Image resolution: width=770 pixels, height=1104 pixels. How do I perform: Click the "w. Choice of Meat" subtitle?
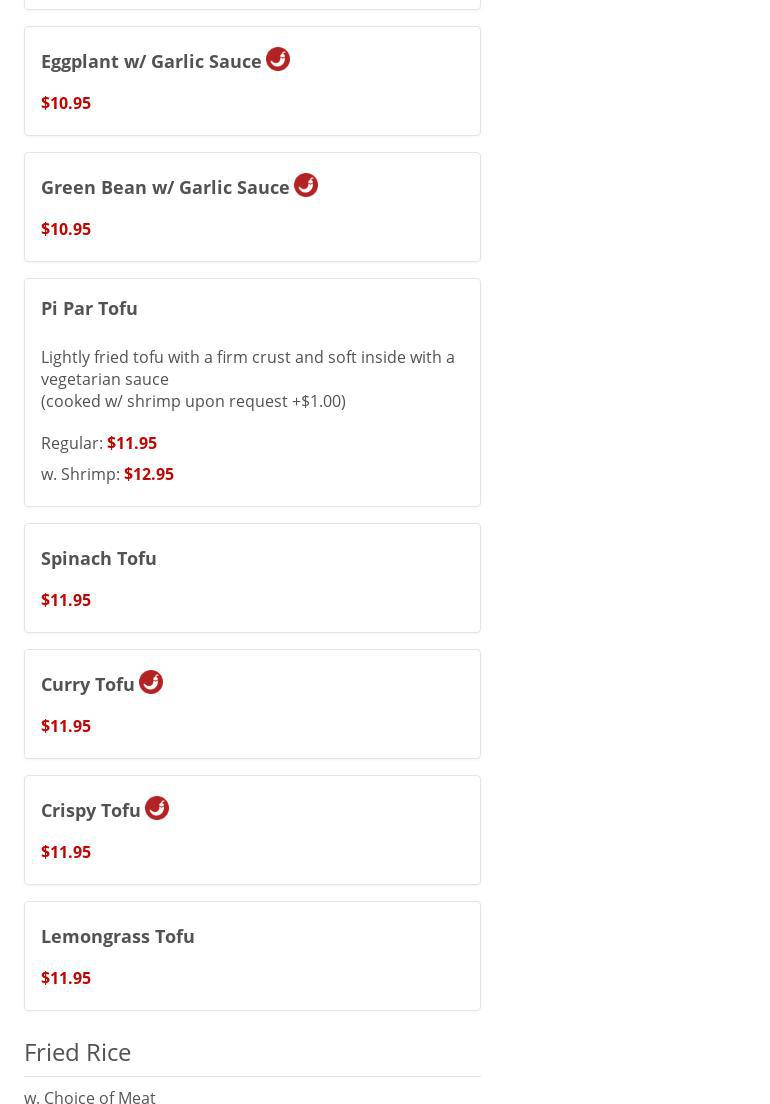[90, 1096]
